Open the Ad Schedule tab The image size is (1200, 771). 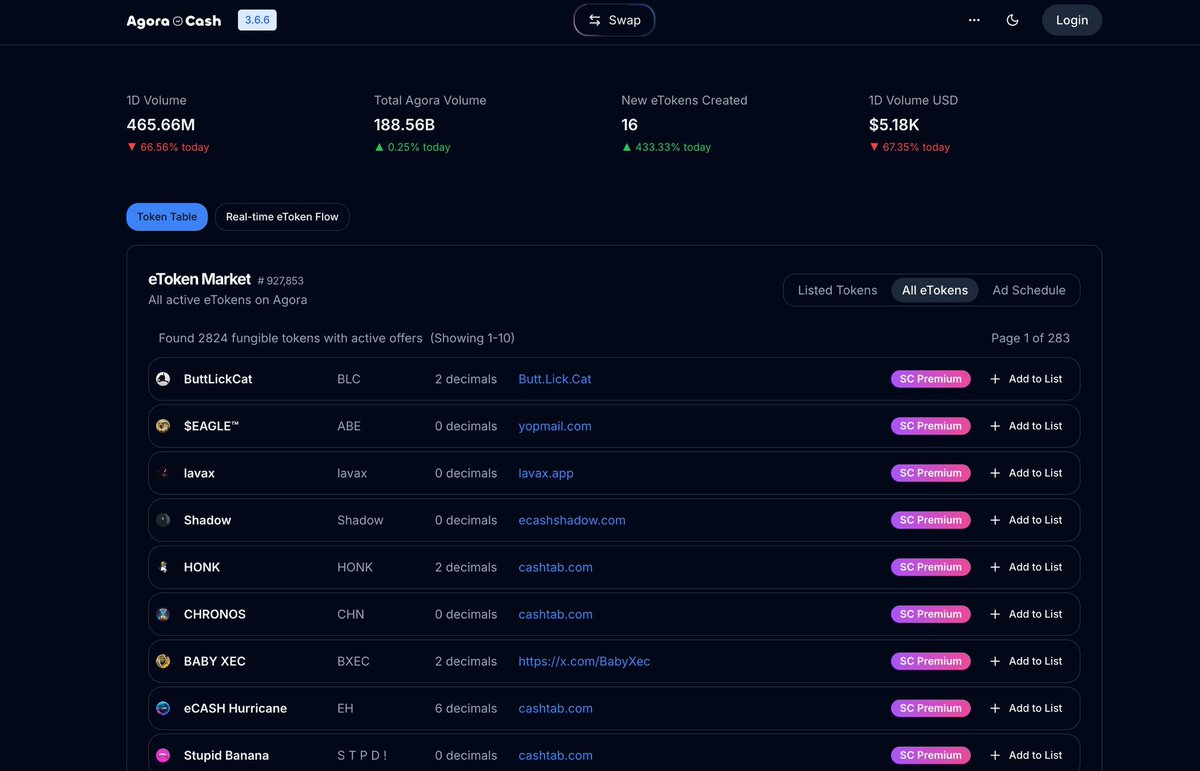click(x=1029, y=290)
